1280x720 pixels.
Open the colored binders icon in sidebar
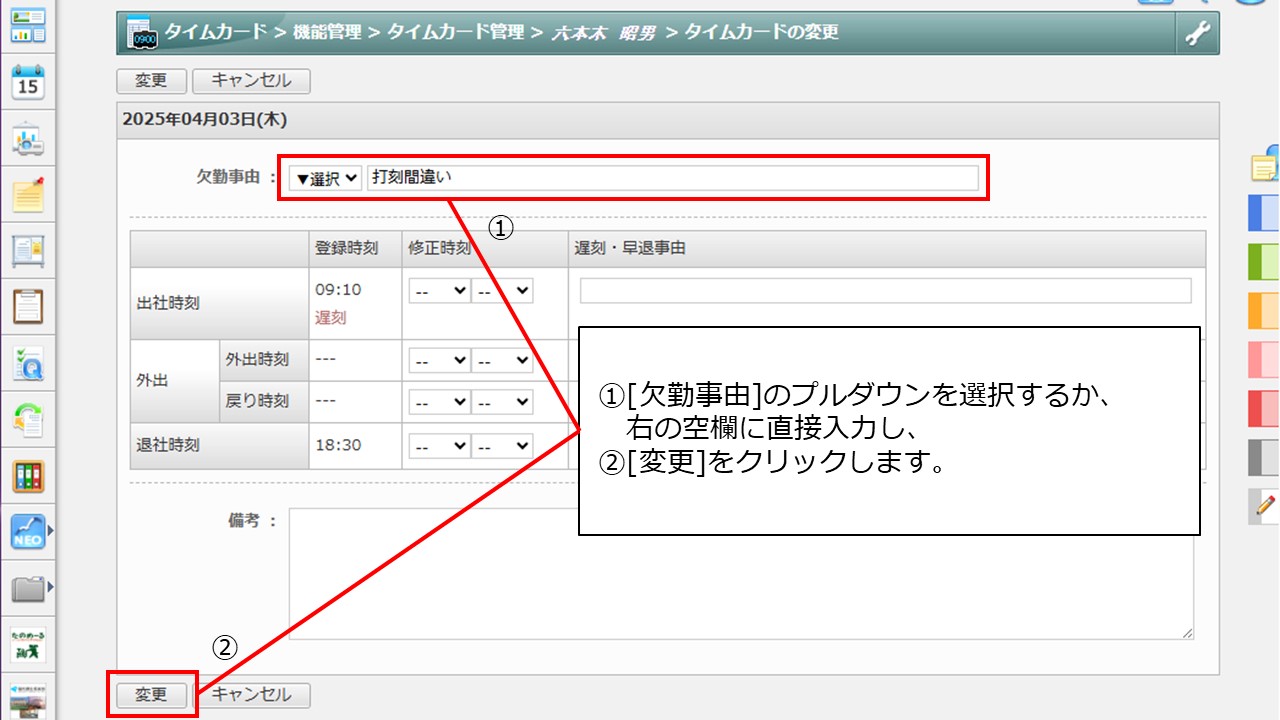(28, 476)
